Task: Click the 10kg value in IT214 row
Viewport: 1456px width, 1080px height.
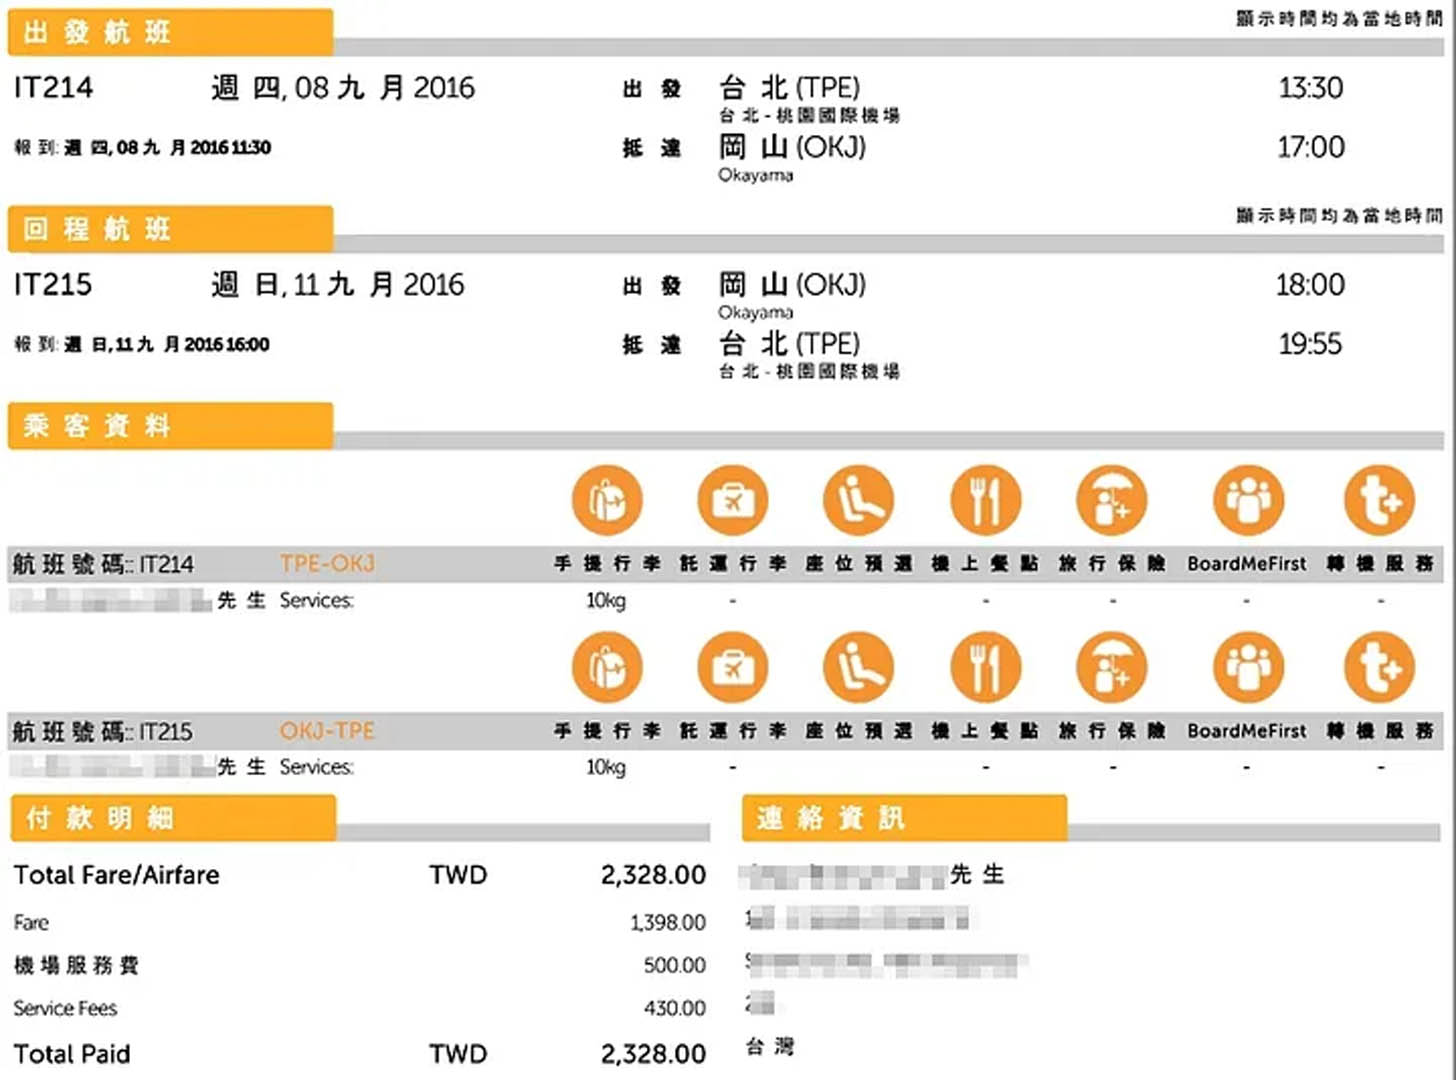Action: click(606, 600)
